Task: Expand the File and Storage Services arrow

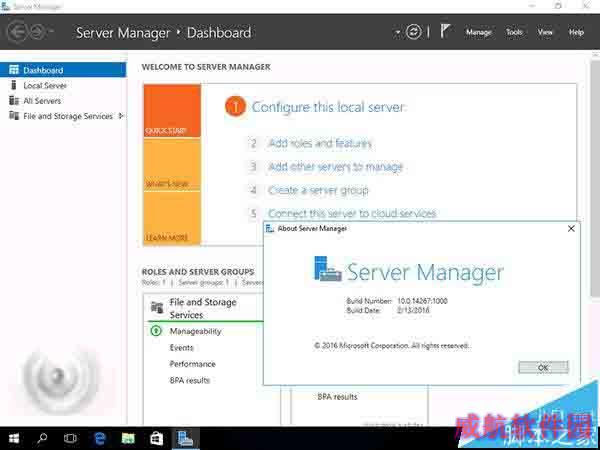Action: click(x=121, y=116)
